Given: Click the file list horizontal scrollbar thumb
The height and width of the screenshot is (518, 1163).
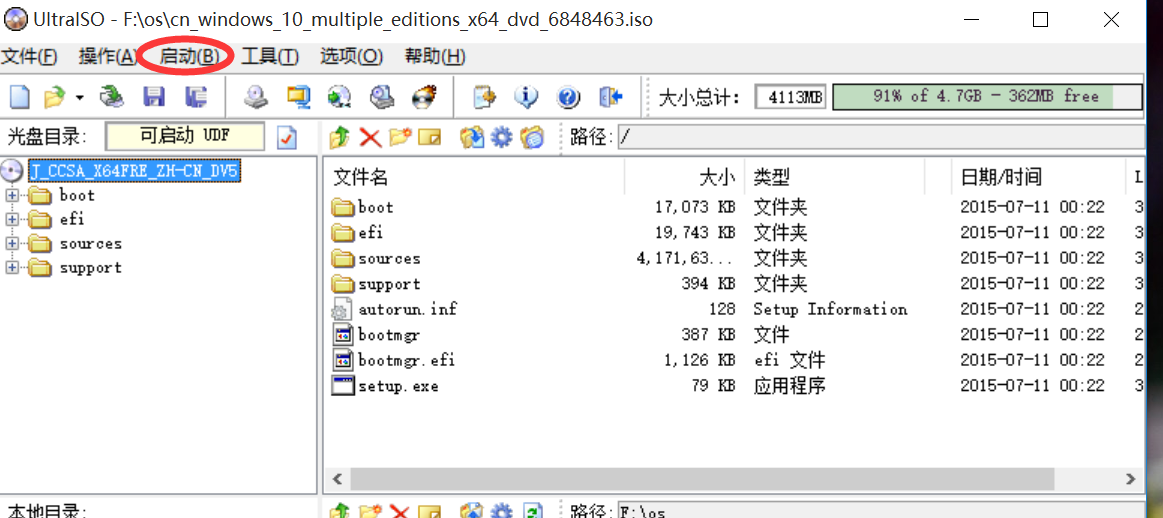Looking at the screenshot, I should 702,479.
